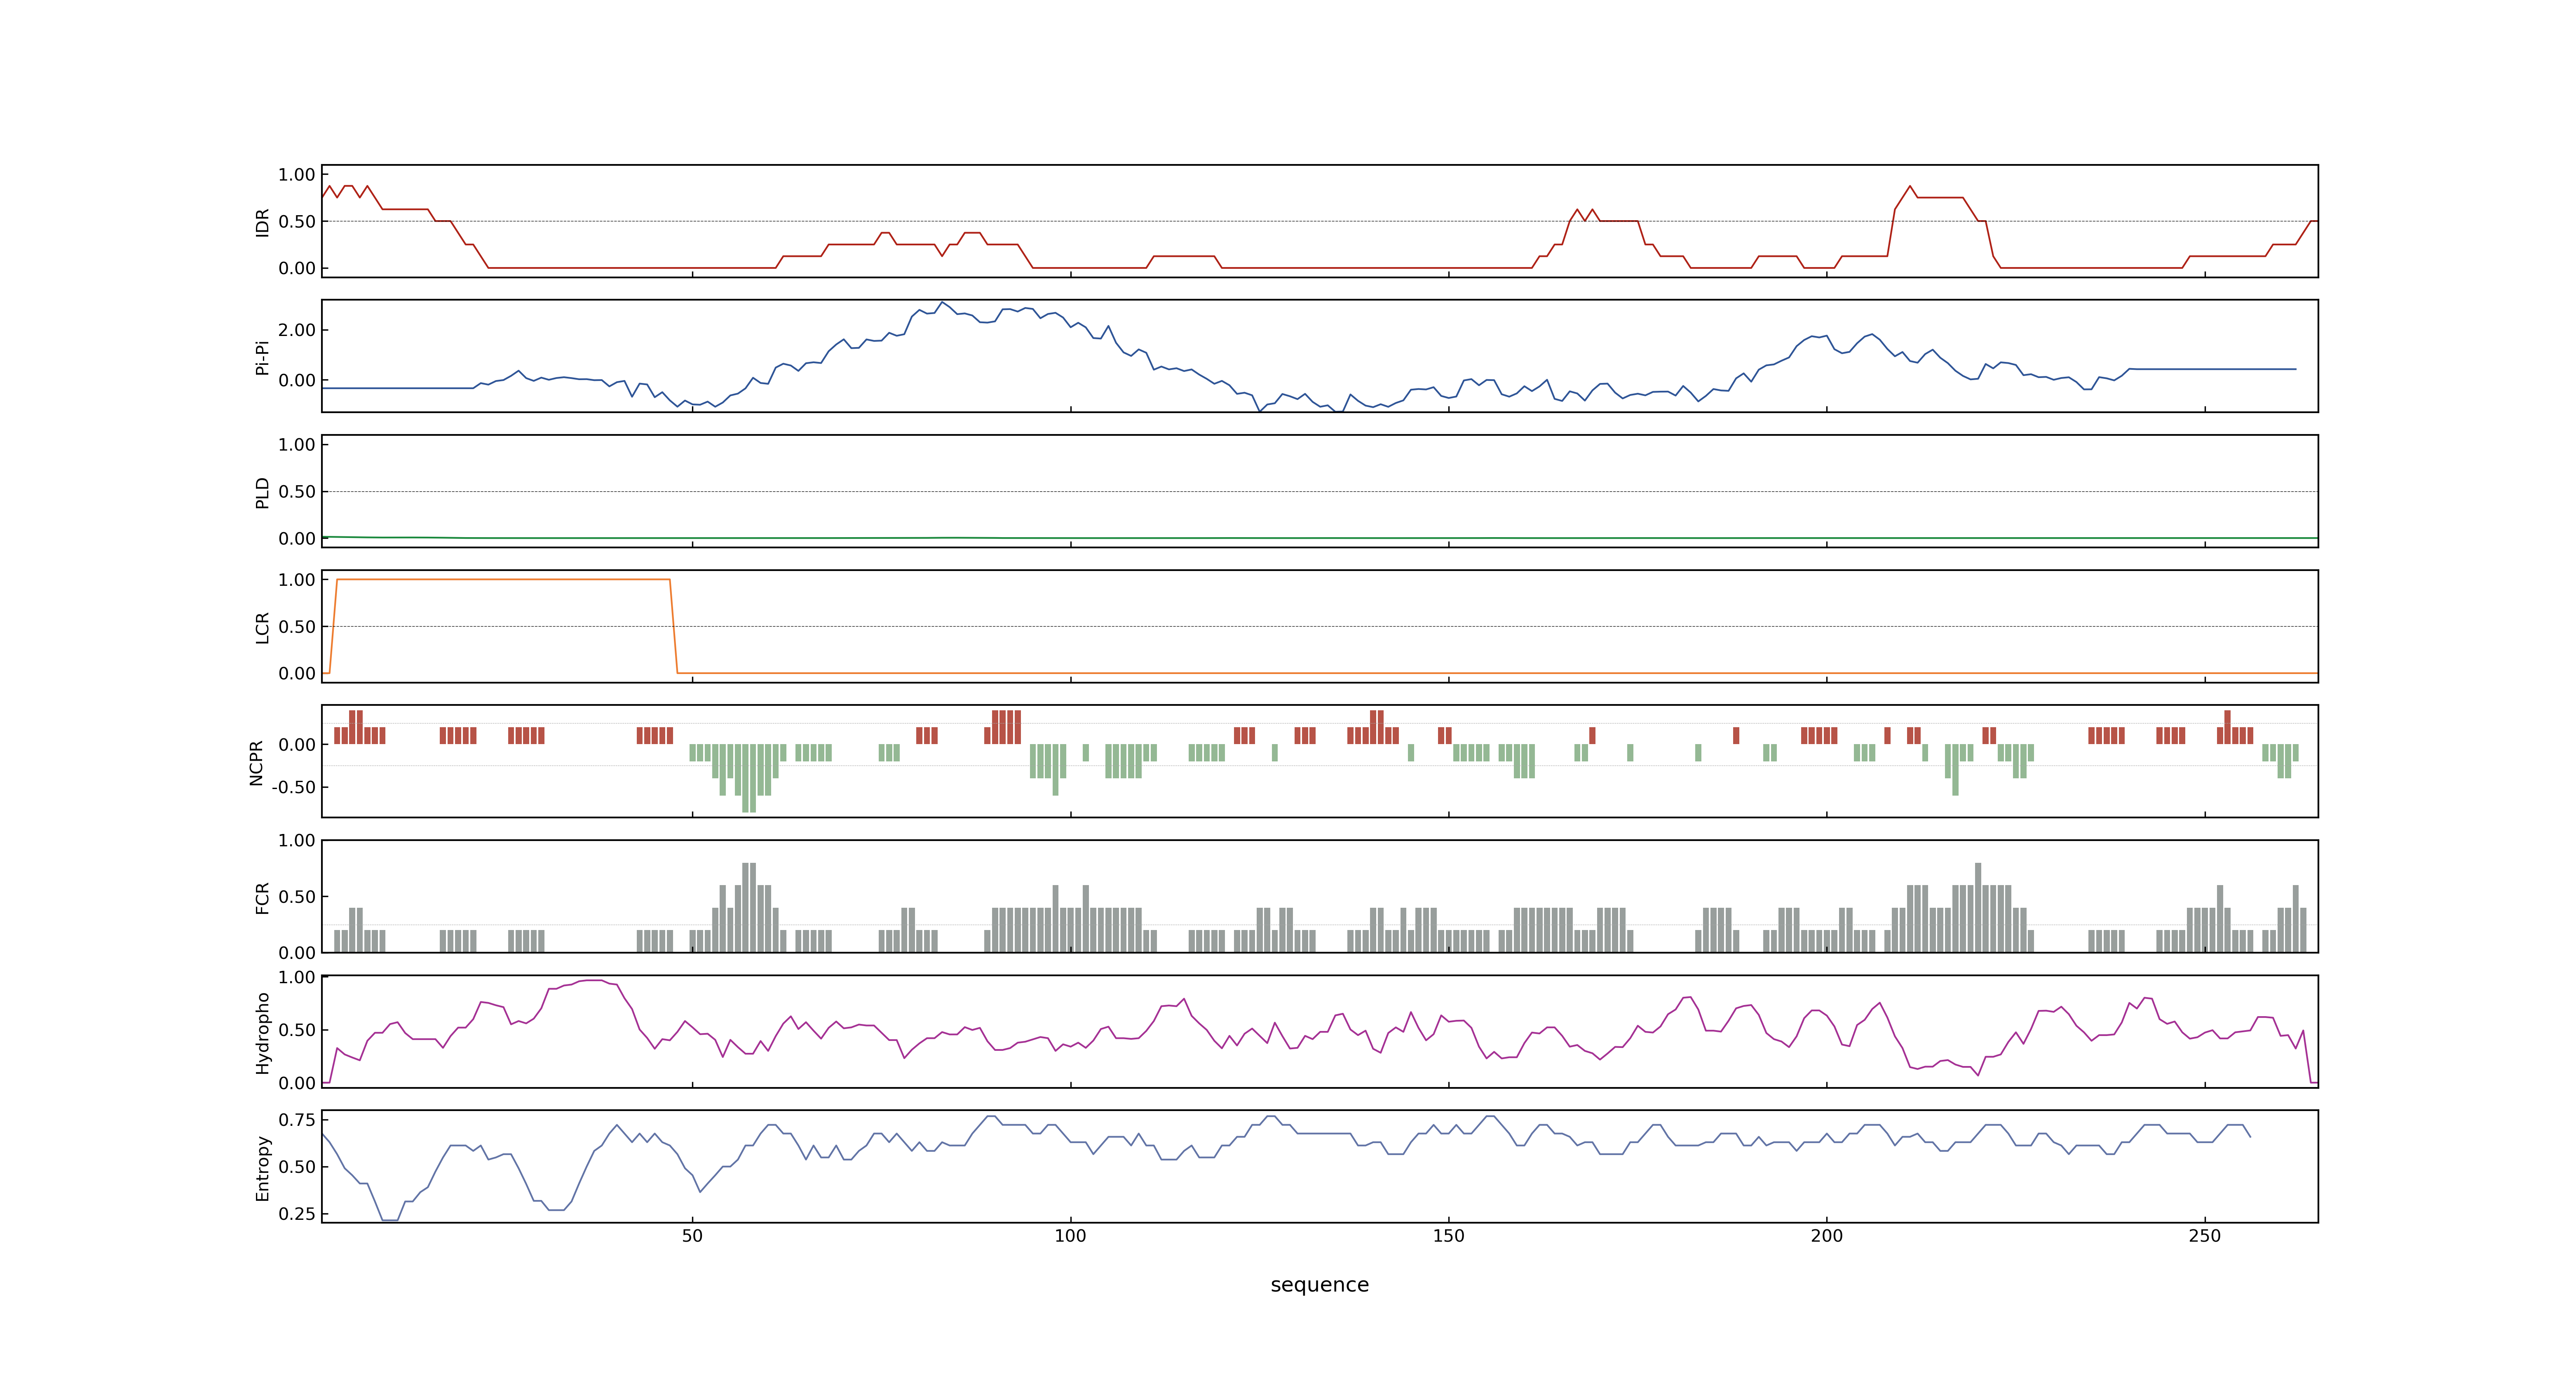The height and width of the screenshot is (1374, 2576).
Task: Click the 0.25 tick on Entropy axis
Action: coord(297,1214)
